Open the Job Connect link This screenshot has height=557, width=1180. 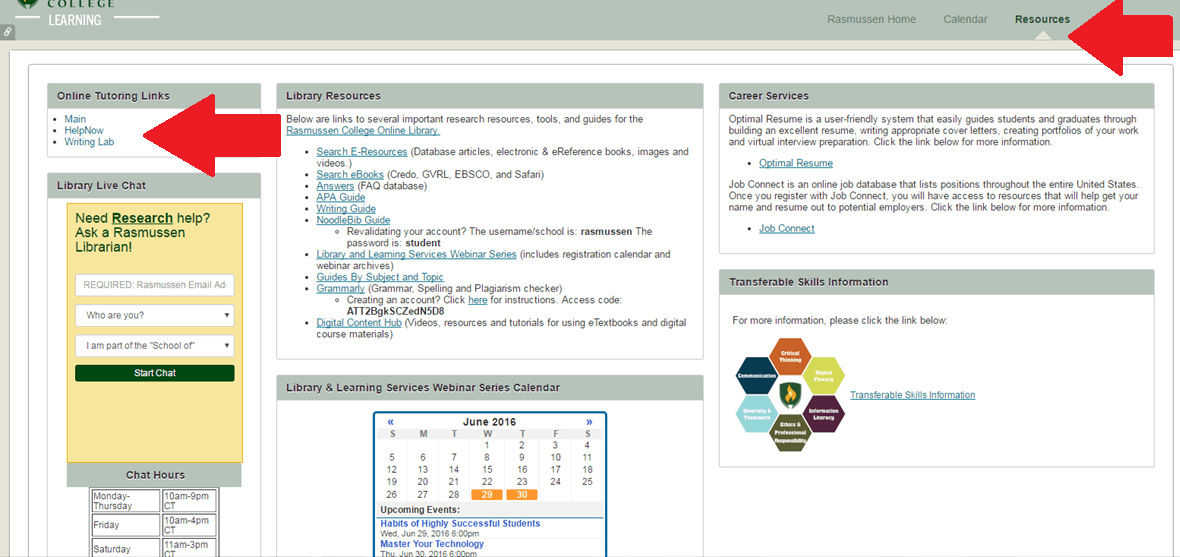point(786,229)
